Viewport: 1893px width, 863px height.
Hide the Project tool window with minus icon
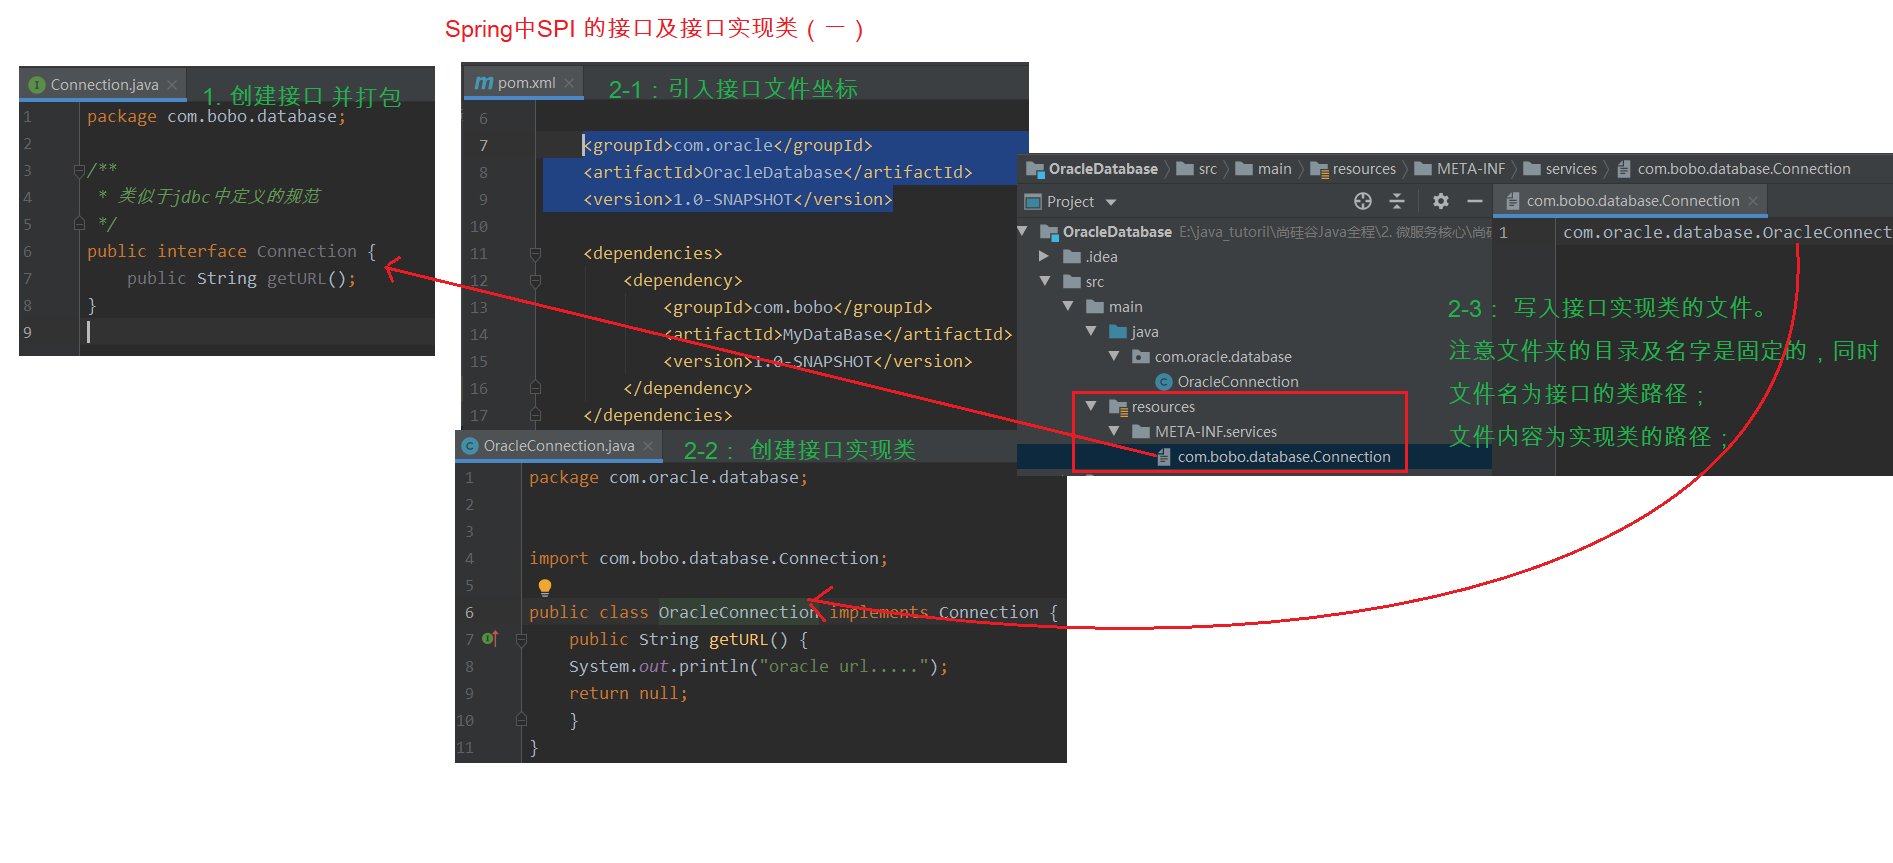point(1474,201)
